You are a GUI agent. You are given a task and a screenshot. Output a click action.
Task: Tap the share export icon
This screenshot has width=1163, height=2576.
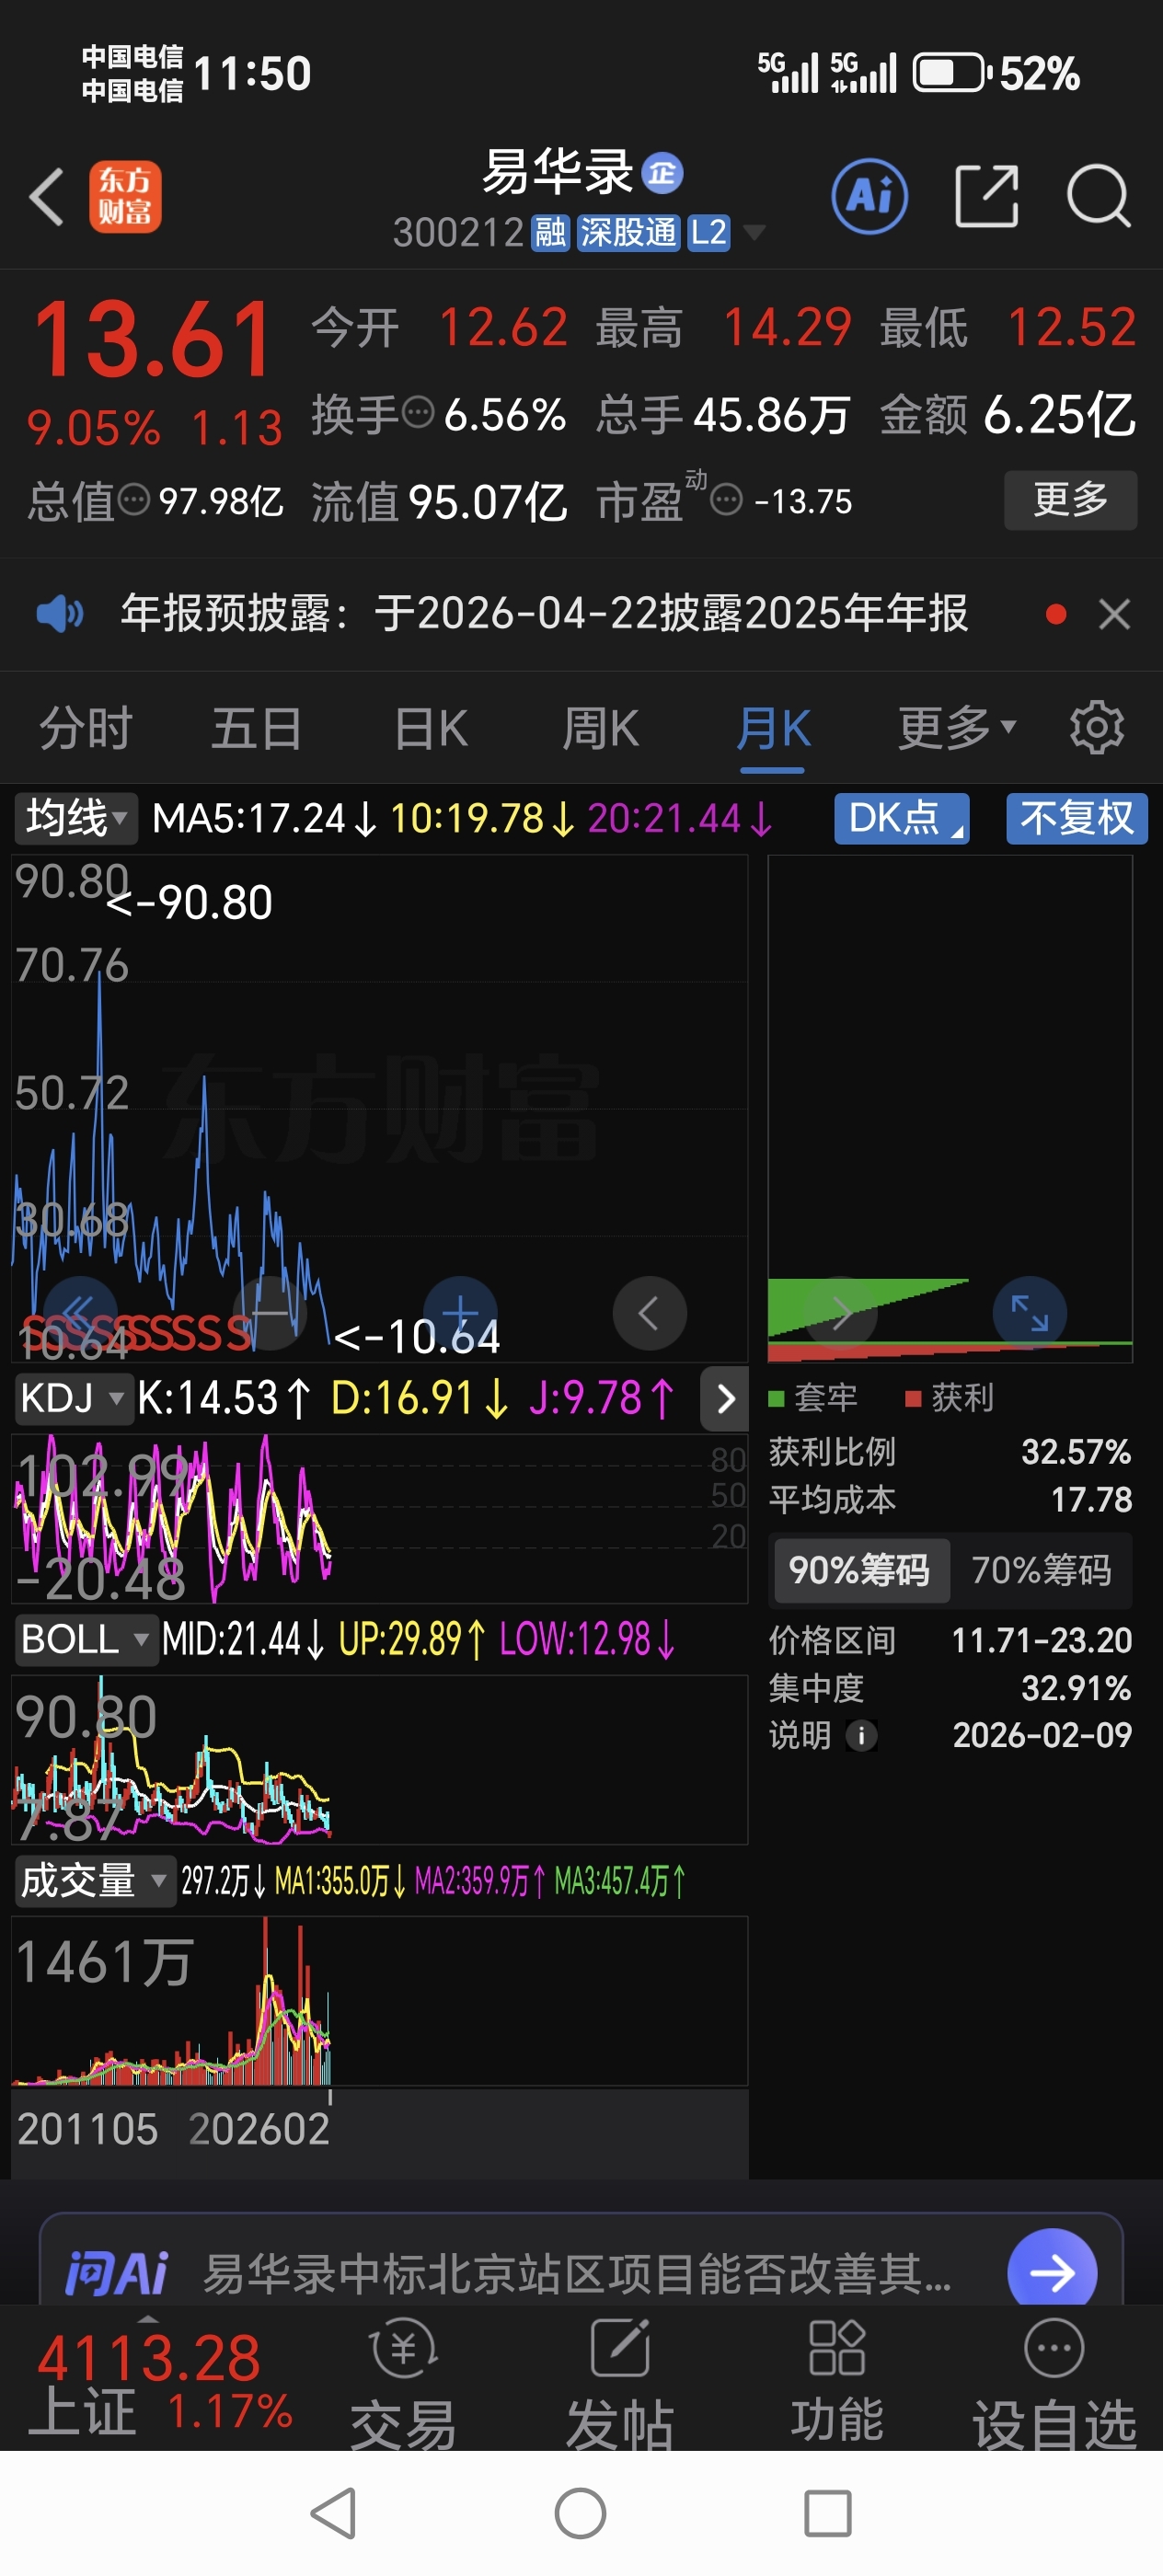click(987, 197)
